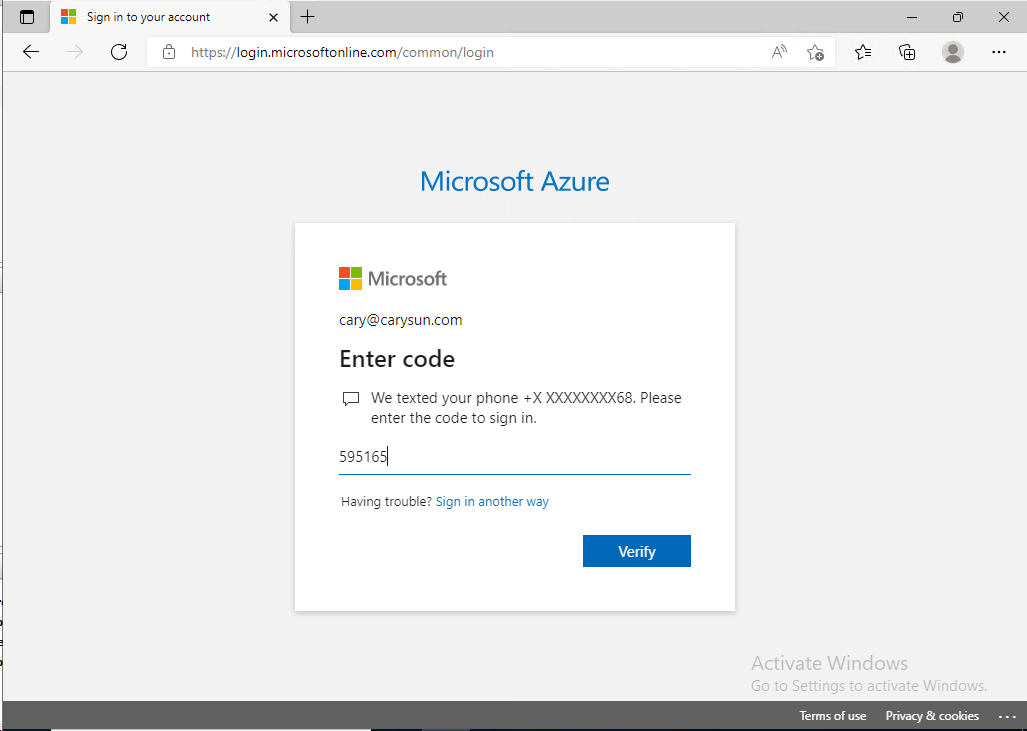Screen dimensions: 1027x731
Task: Open the Favorites list
Action: click(863, 52)
